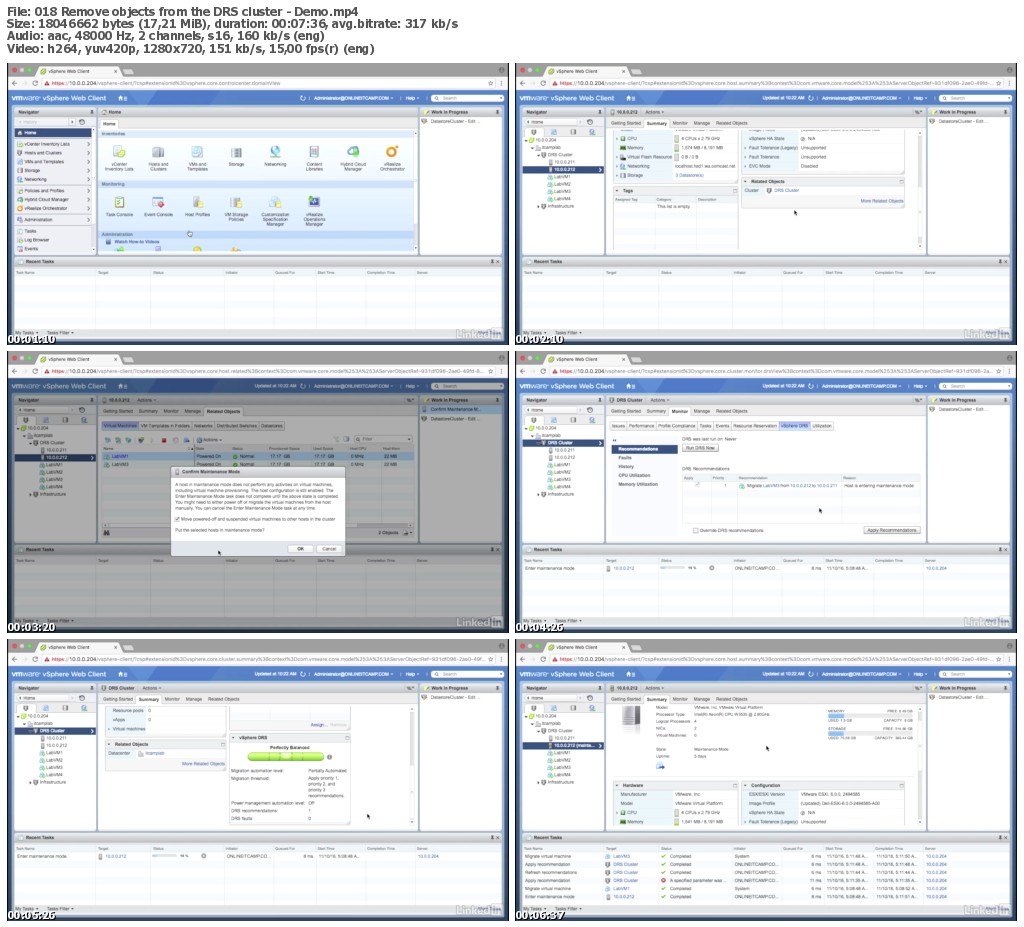Toggle Apply checkbox for LabVM3 migration recommendation

(697, 484)
